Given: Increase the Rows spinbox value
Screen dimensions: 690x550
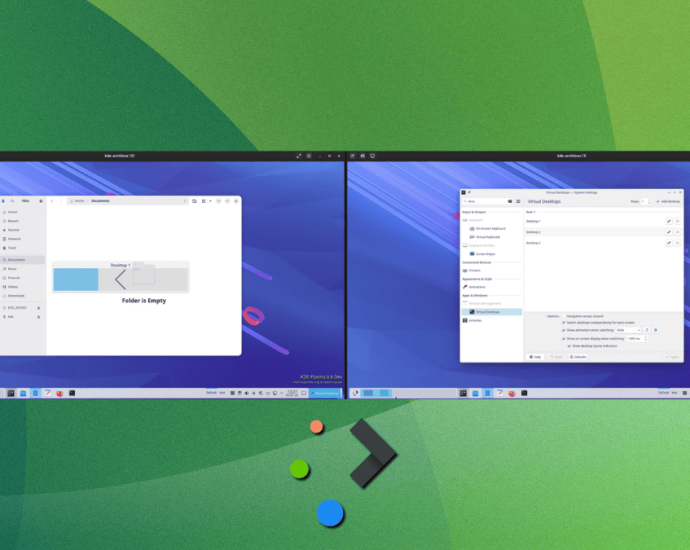Looking at the screenshot, I should pyautogui.click(x=650, y=200).
